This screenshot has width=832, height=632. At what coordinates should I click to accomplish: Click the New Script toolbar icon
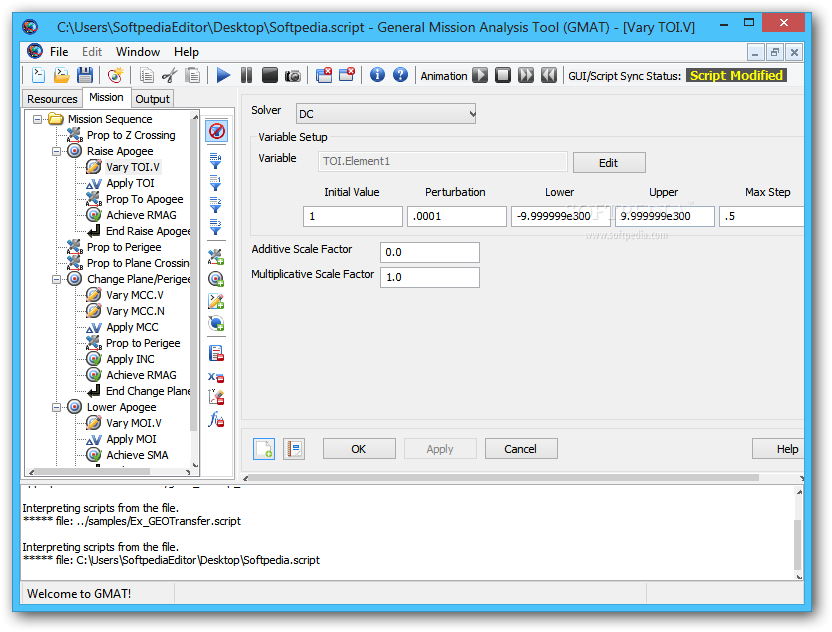(x=38, y=75)
